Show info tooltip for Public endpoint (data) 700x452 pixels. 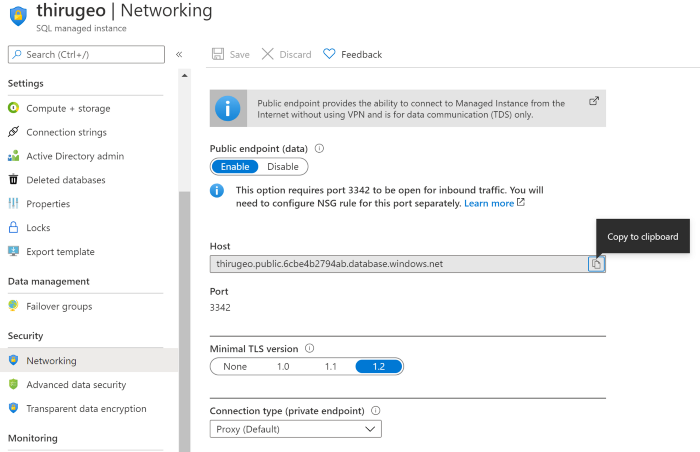click(319, 148)
